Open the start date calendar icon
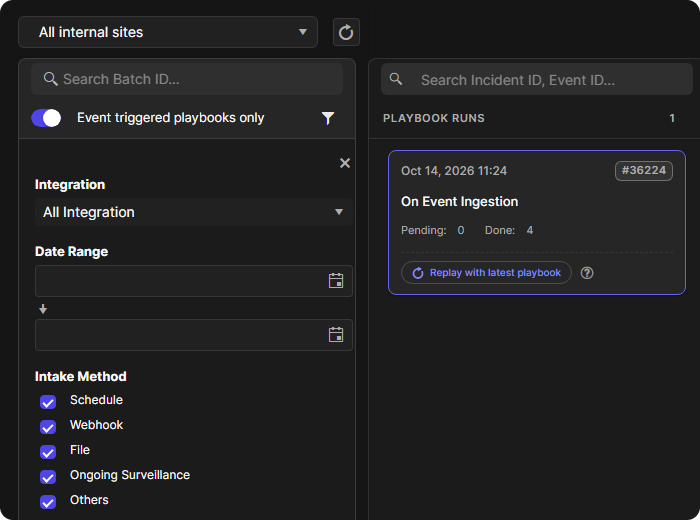The image size is (700, 520). point(336,281)
